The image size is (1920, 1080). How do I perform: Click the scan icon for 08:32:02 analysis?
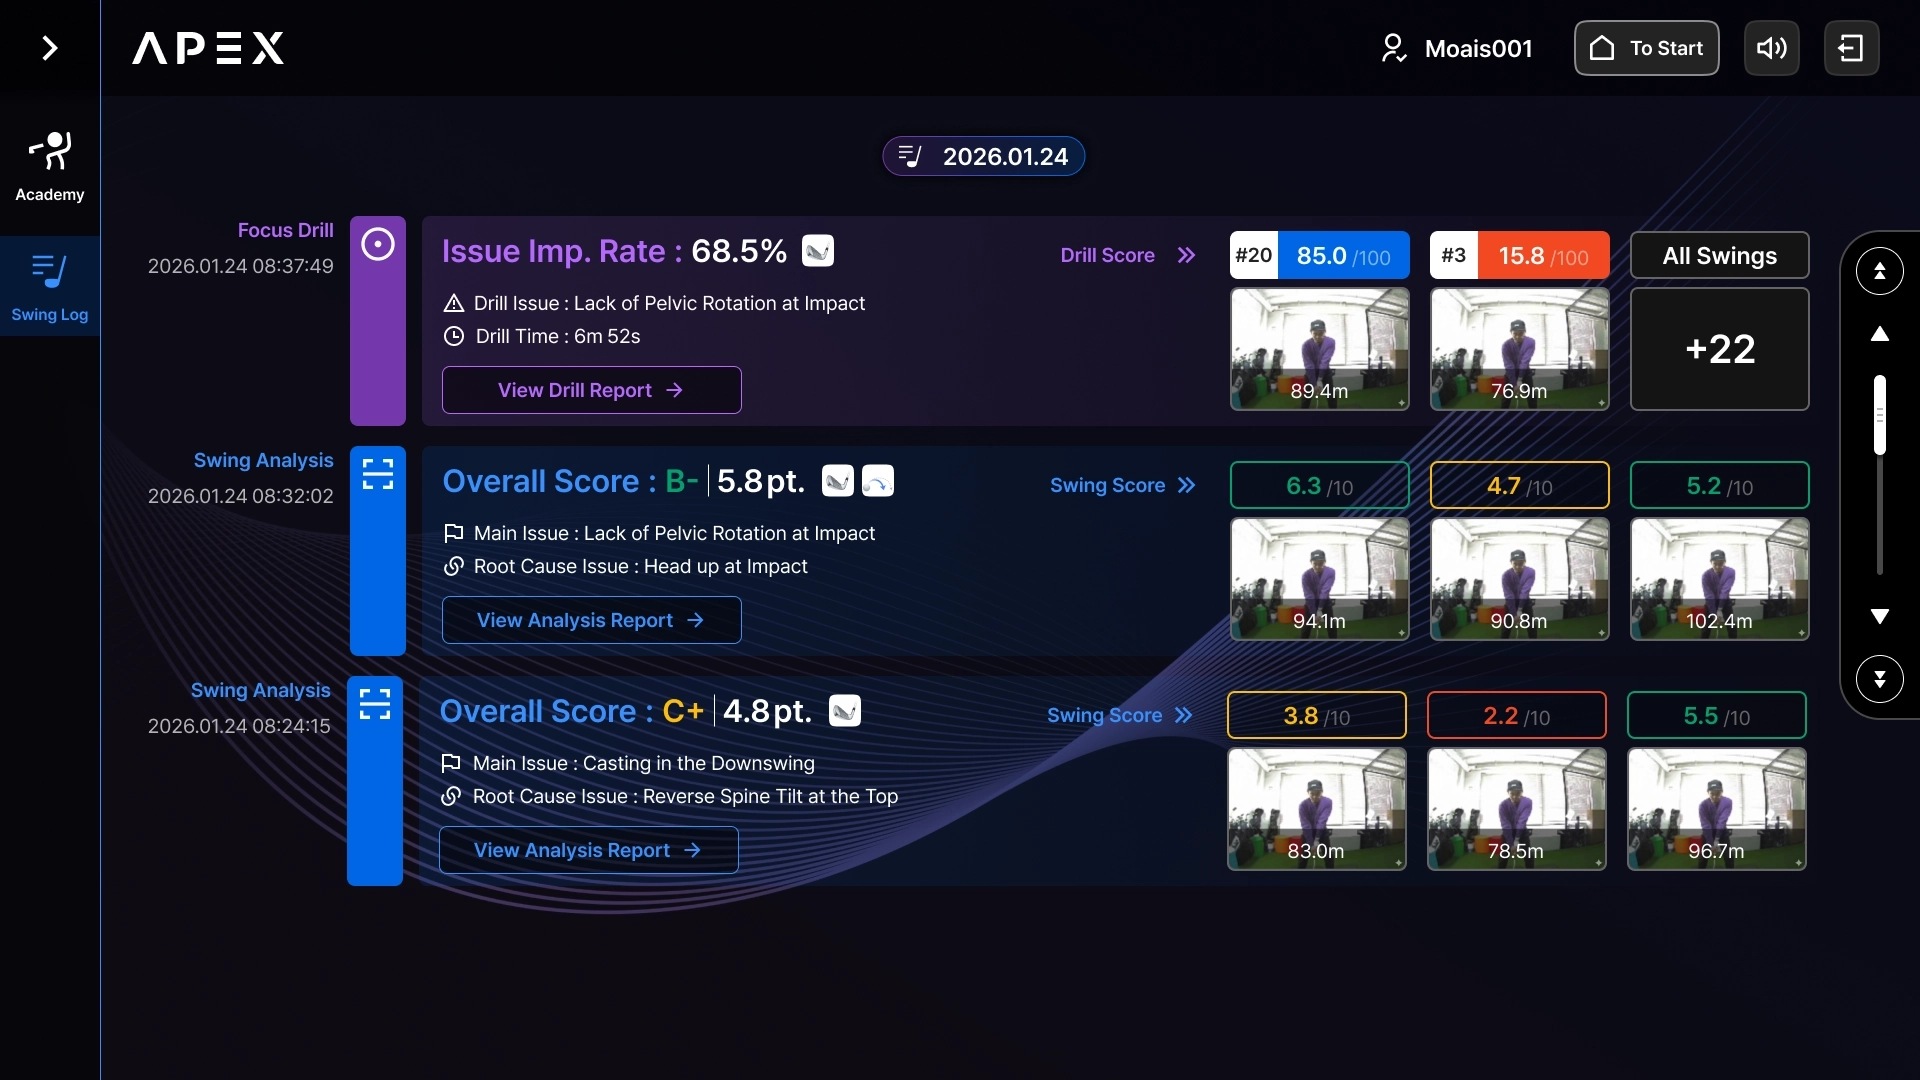[378, 474]
